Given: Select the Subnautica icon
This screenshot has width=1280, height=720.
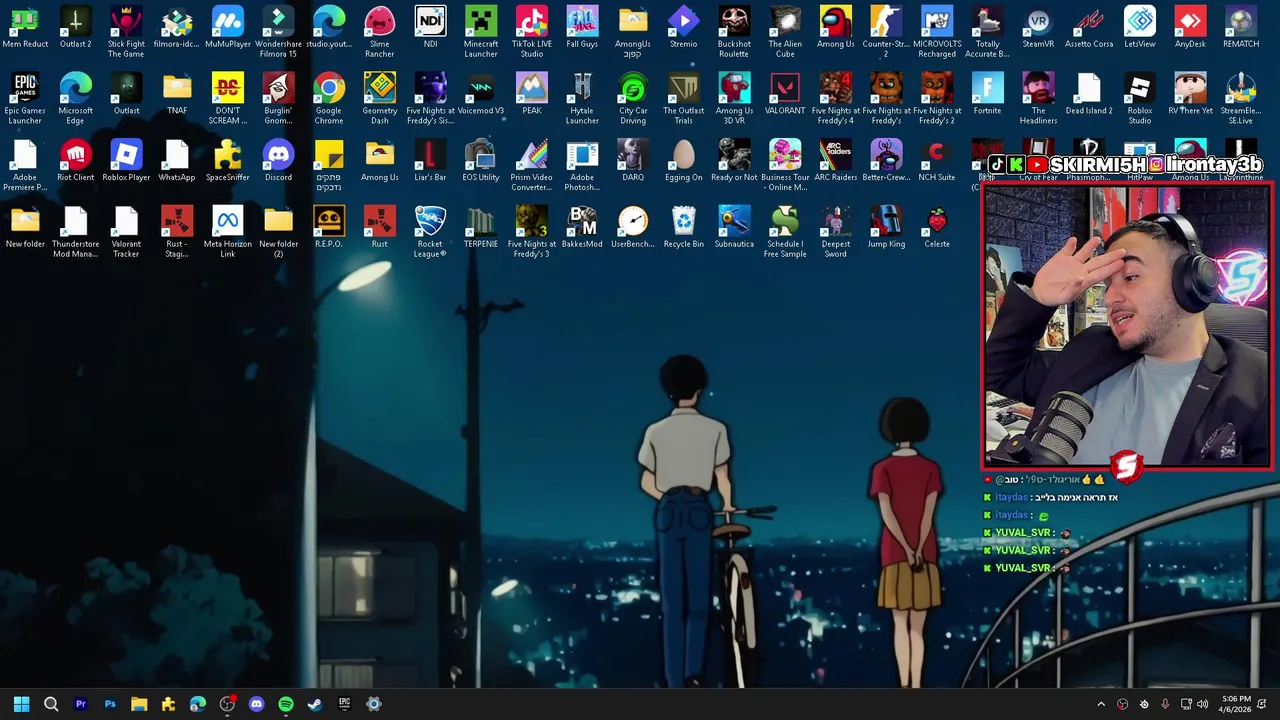Looking at the screenshot, I should click(734, 228).
